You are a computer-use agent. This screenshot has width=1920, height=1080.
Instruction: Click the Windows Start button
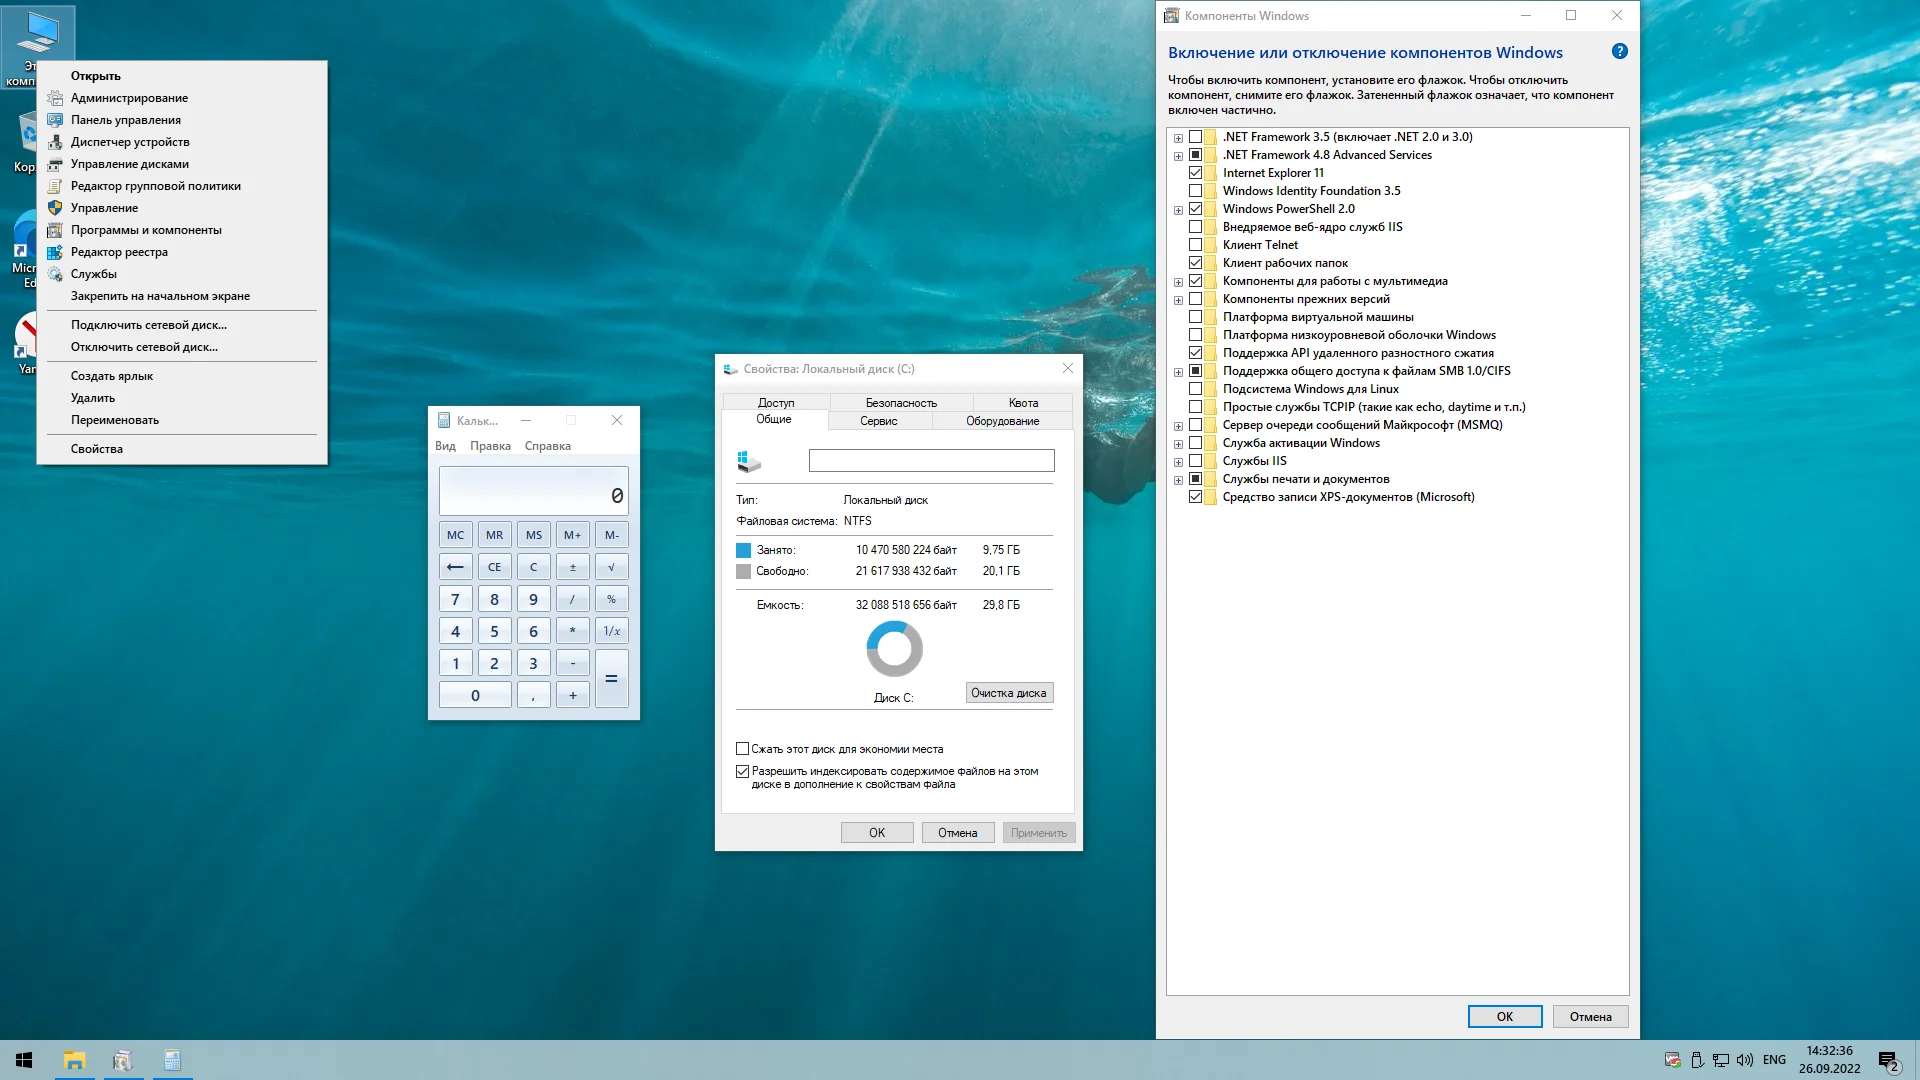24,1060
